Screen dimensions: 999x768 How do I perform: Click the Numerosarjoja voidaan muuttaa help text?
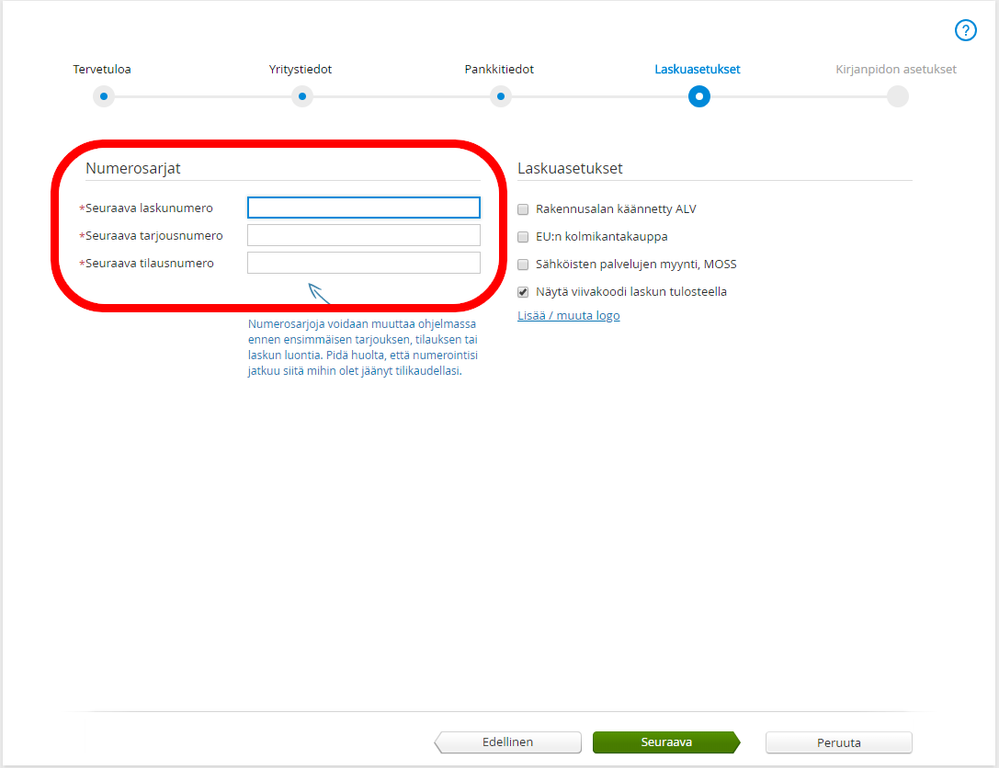(x=363, y=347)
